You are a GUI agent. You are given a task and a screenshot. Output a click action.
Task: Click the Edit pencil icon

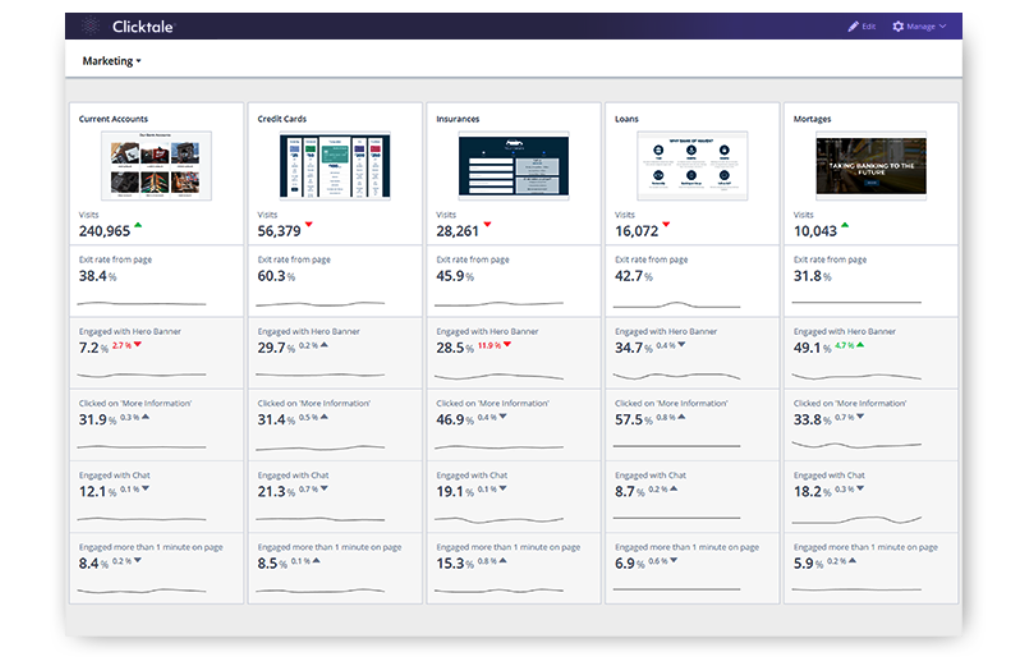coord(853,26)
